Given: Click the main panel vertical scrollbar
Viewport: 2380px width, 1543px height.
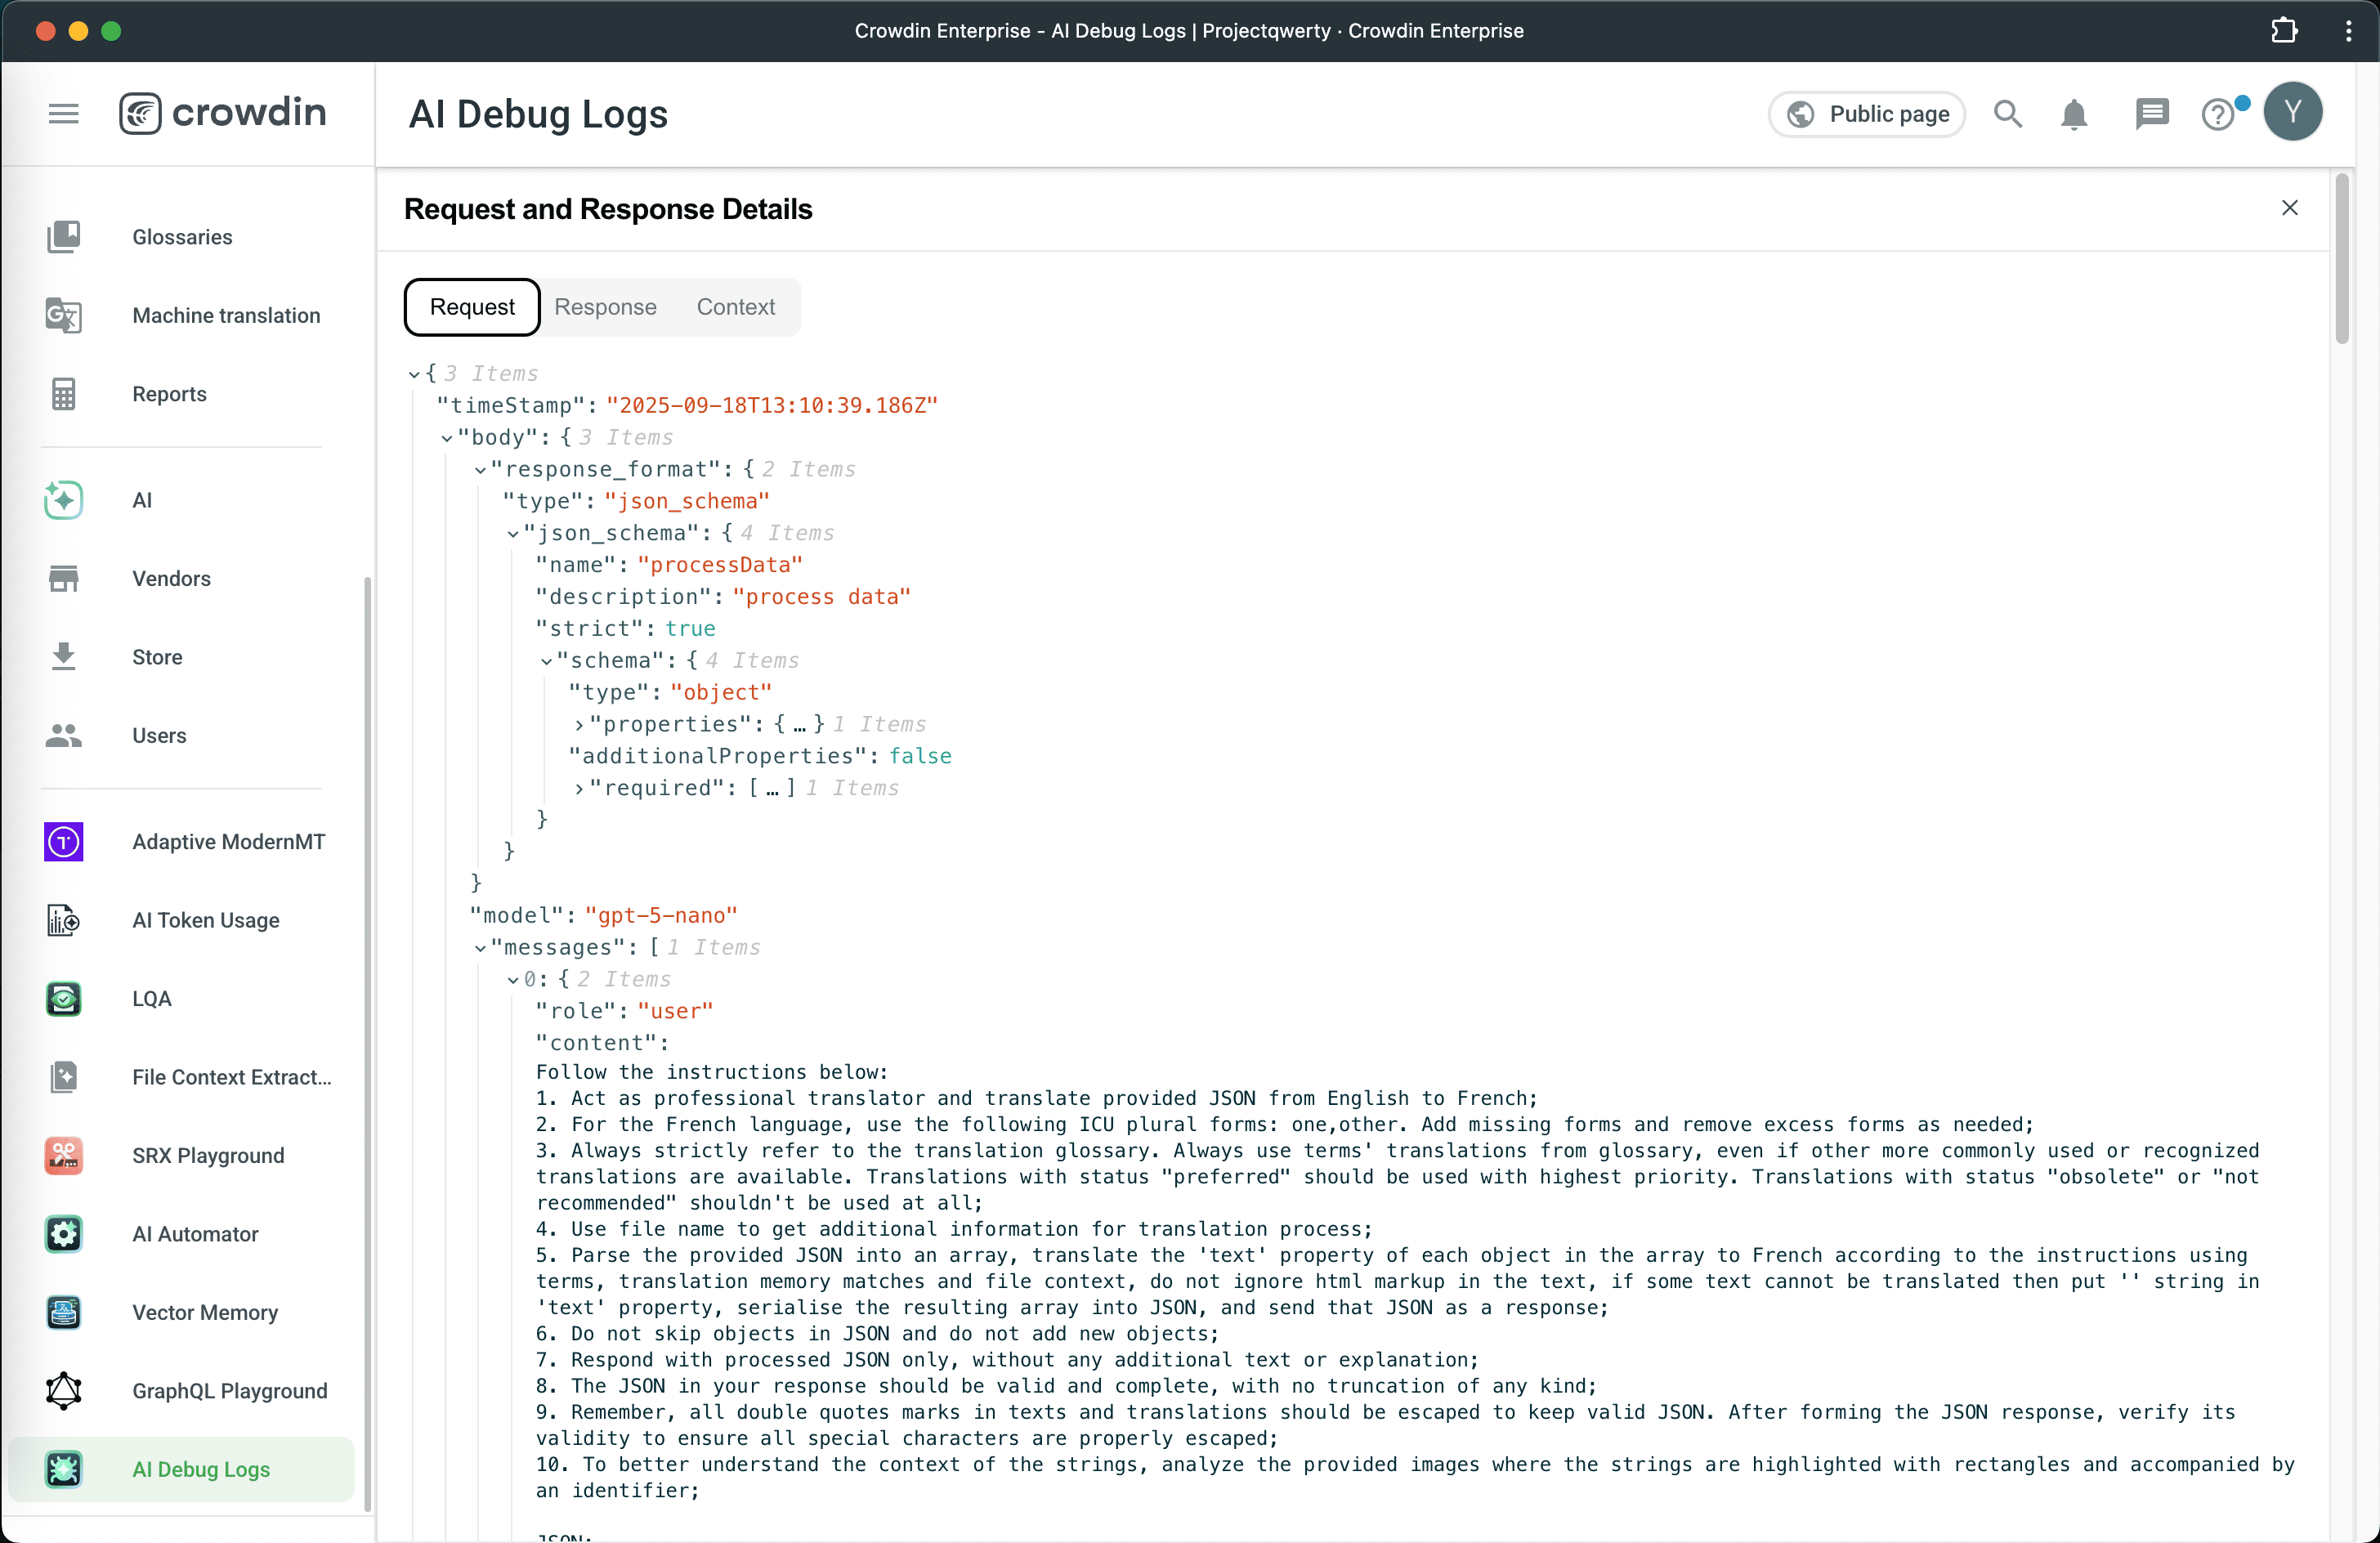Looking at the screenshot, I should [2341, 260].
